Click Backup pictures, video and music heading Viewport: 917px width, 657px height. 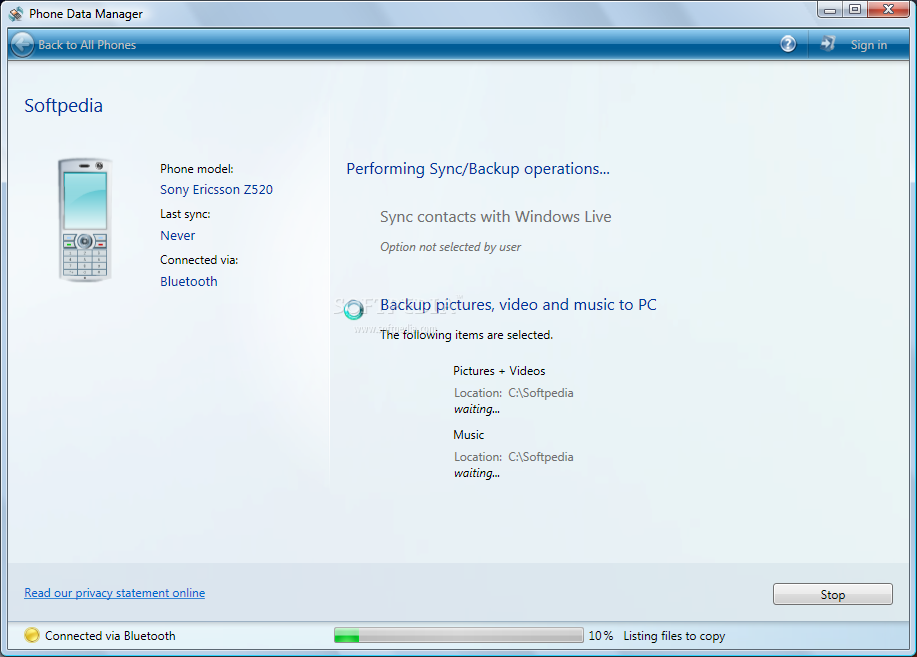pos(518,305)
